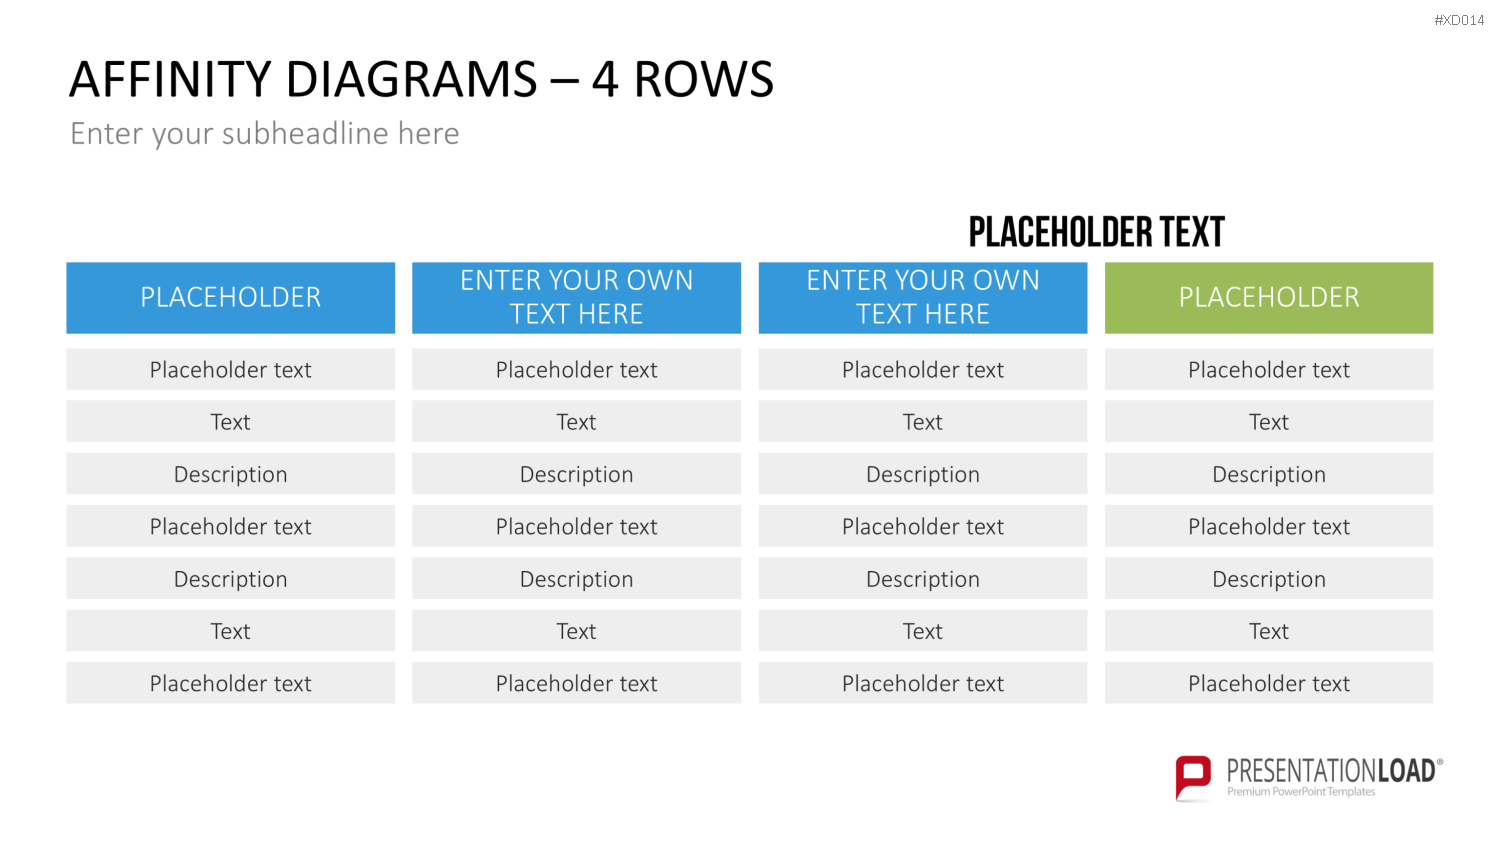The width and height of the screenshot is (1500, 844).
Task: Select first 'Placeholder text' cell in column one
Action: (231, 370)
